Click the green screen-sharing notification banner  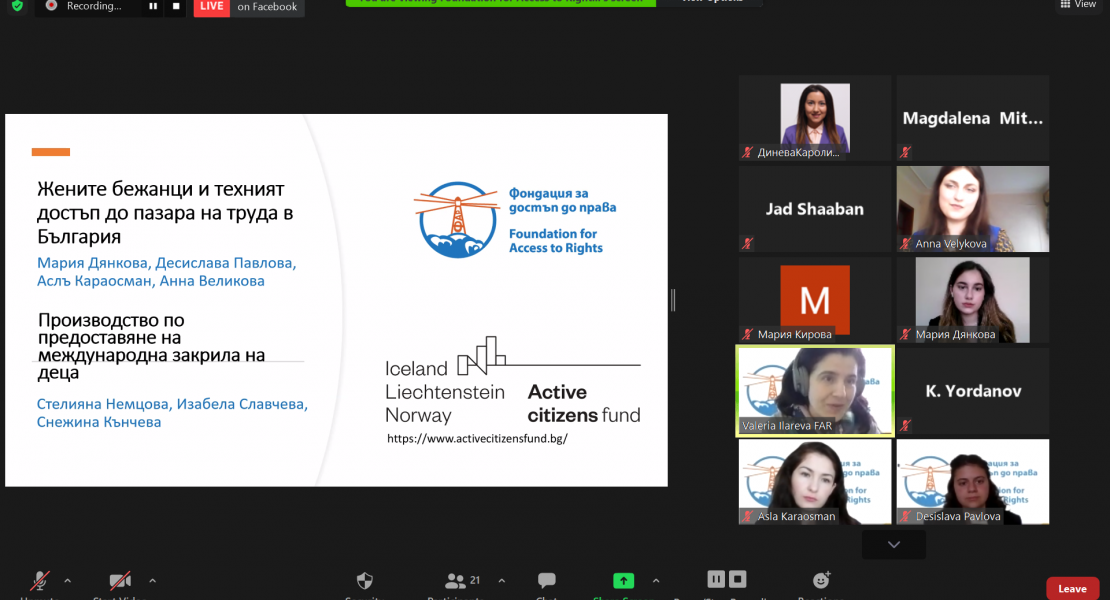pos(500,2)
